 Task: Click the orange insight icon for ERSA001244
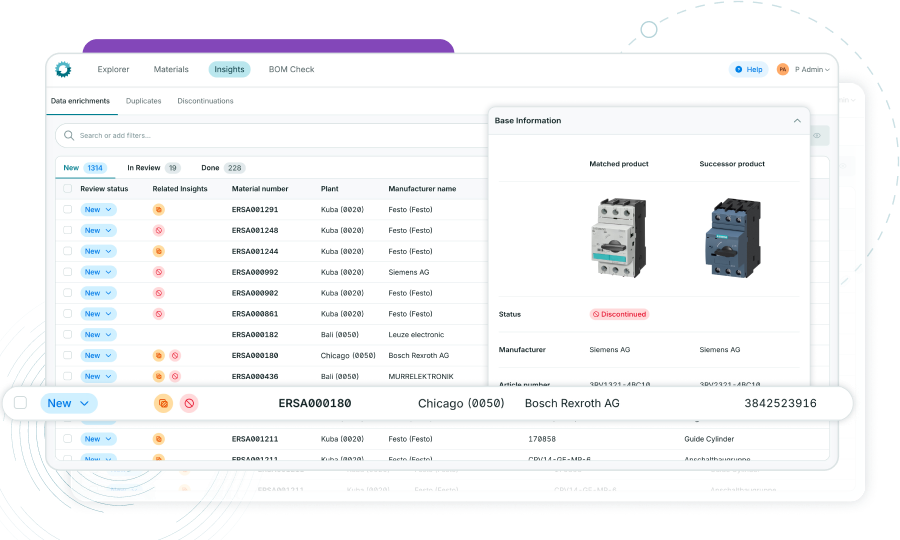159,251
